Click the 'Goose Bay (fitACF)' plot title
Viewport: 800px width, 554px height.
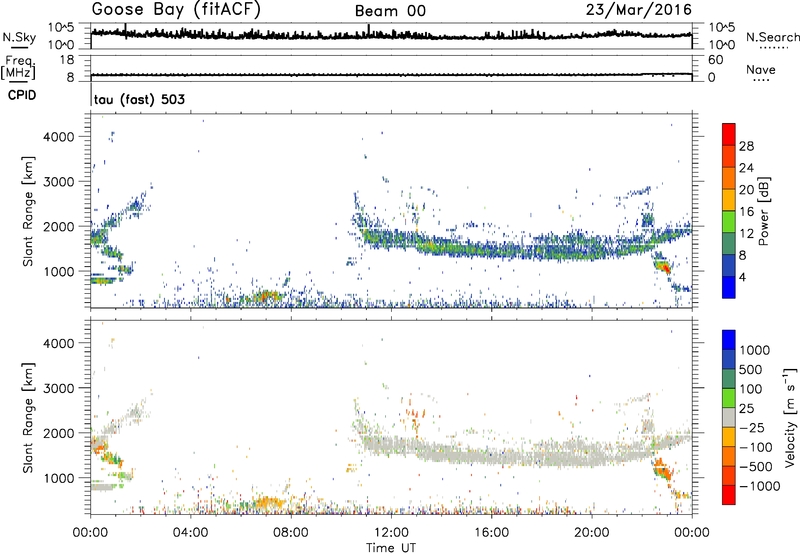pyautogui.click(x=176, y=10)
